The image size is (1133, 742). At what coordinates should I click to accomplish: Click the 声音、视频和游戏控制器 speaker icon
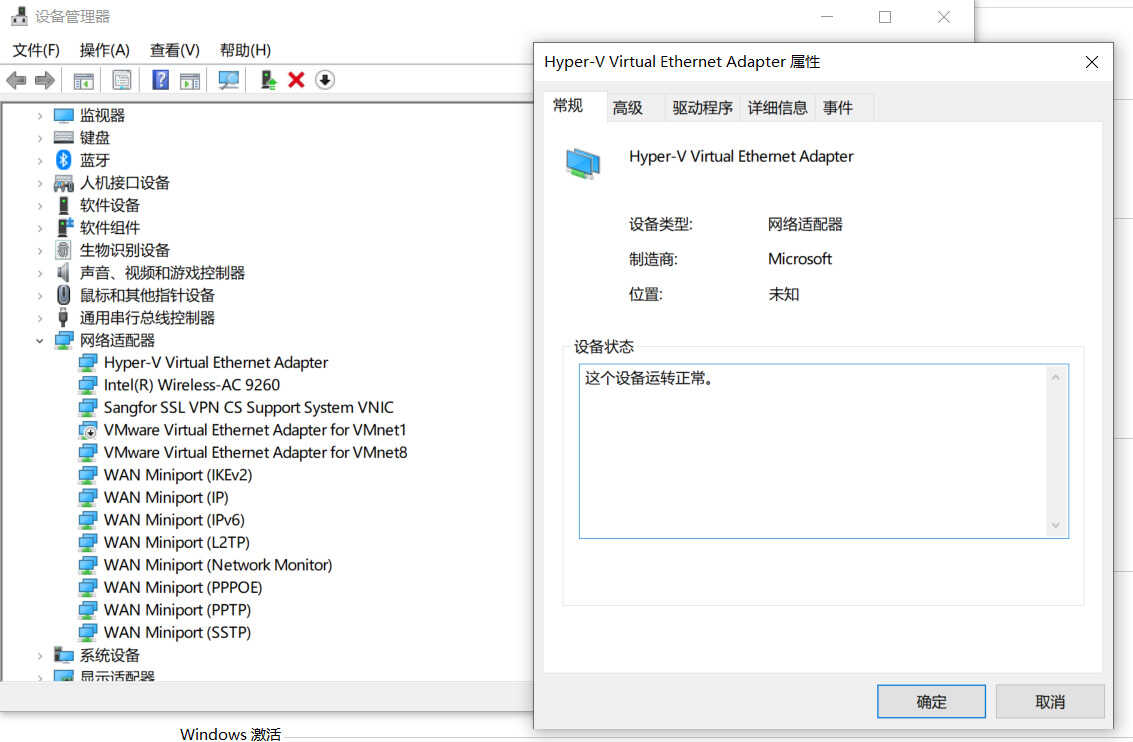tap(64, 272)
